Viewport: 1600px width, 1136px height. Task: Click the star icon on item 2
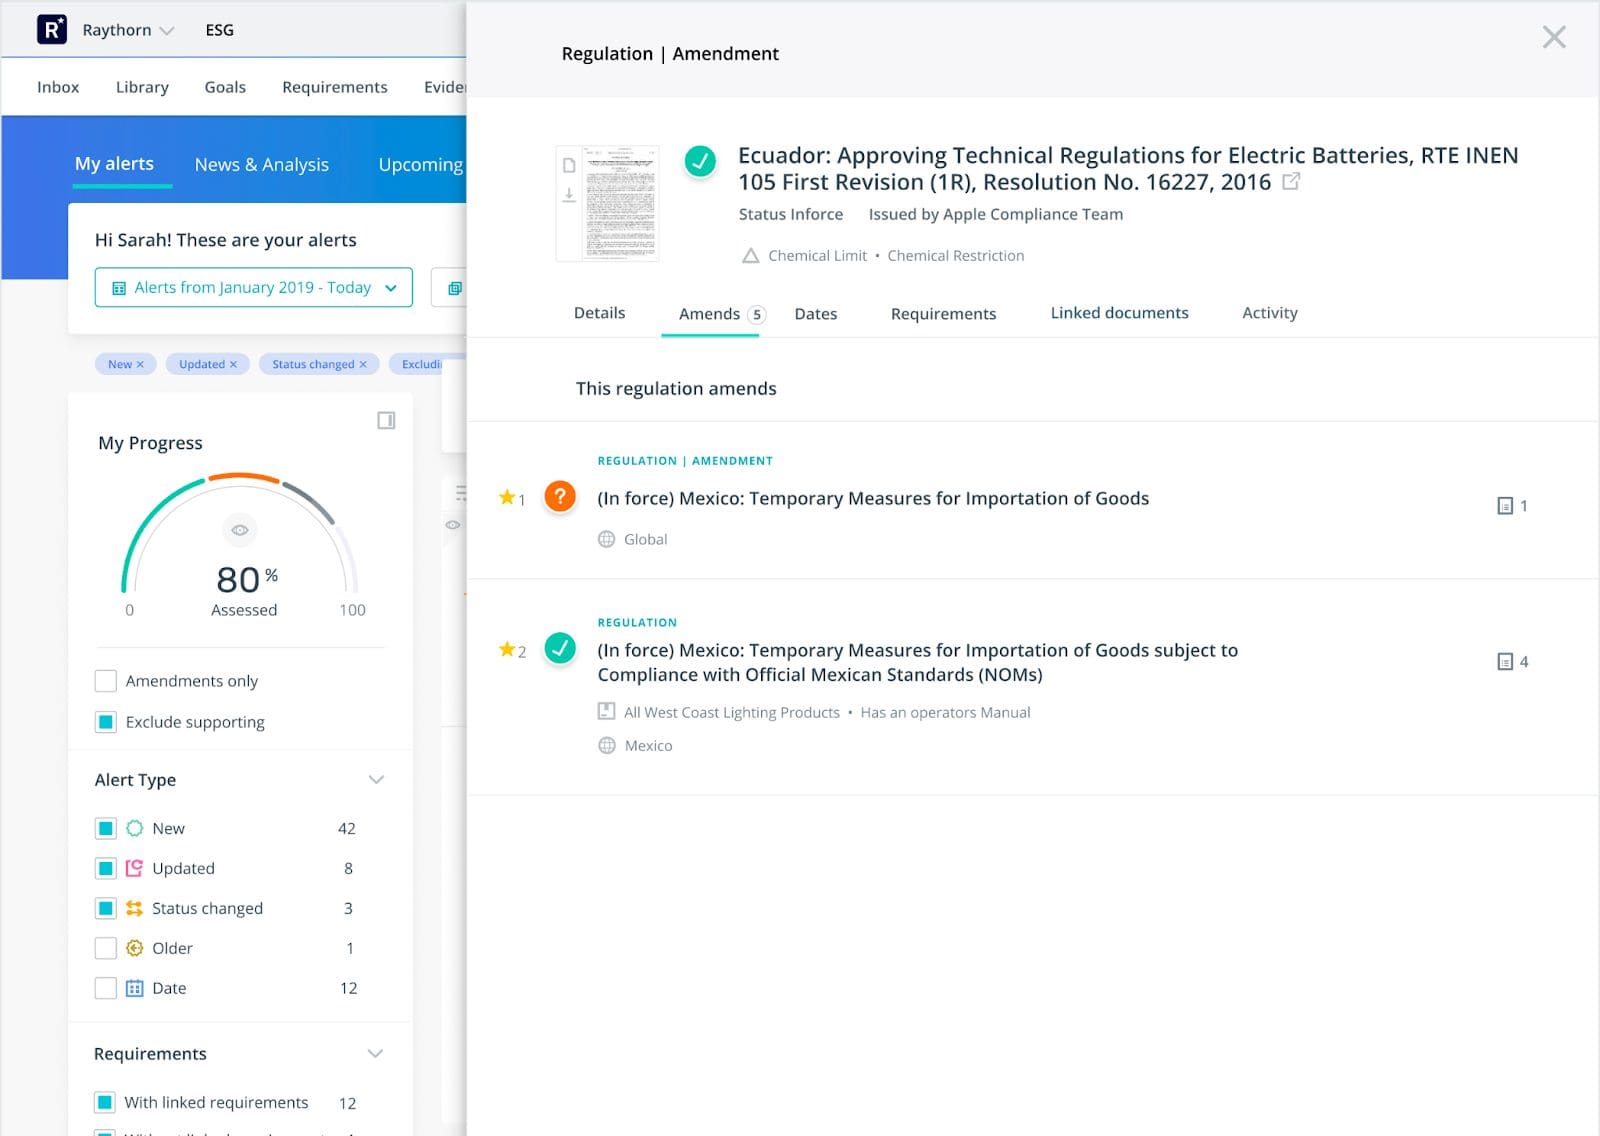coord(507,650)
